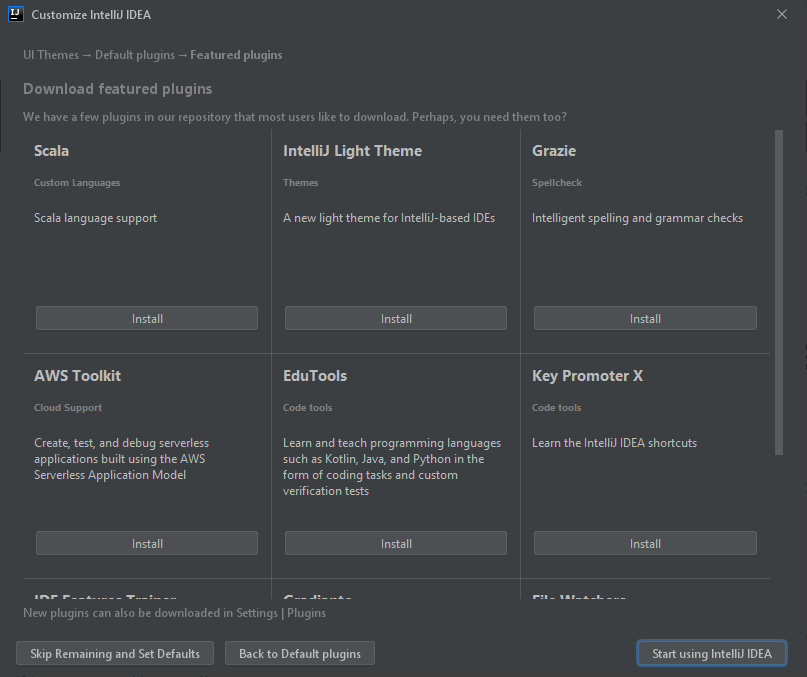Click the AWS Toolkit plugin heading

coord(78,376)
